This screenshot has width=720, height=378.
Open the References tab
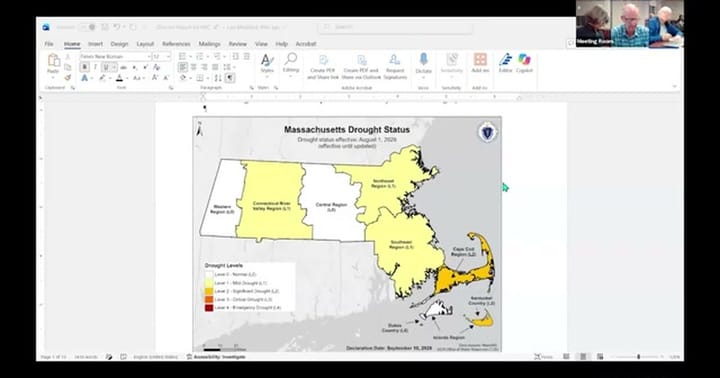click(x=176, y=44)
